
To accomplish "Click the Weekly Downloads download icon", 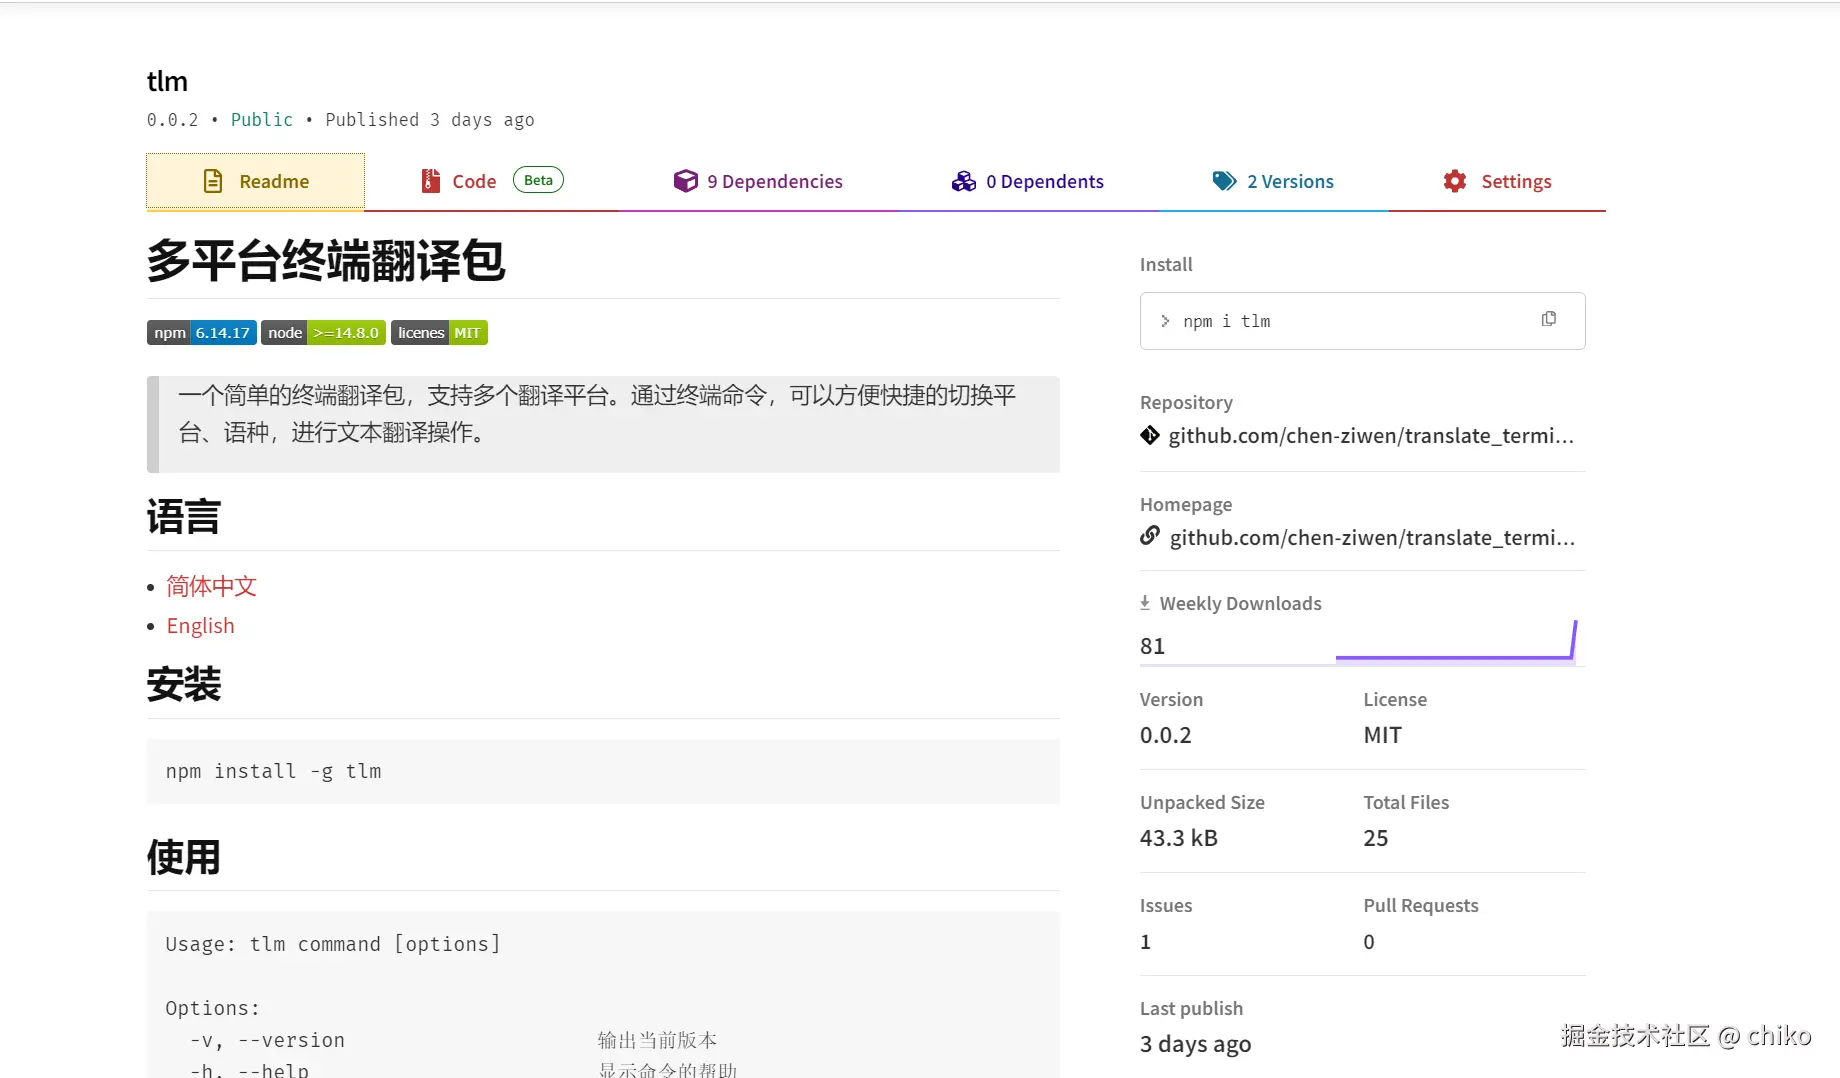I will [1145, 602].
